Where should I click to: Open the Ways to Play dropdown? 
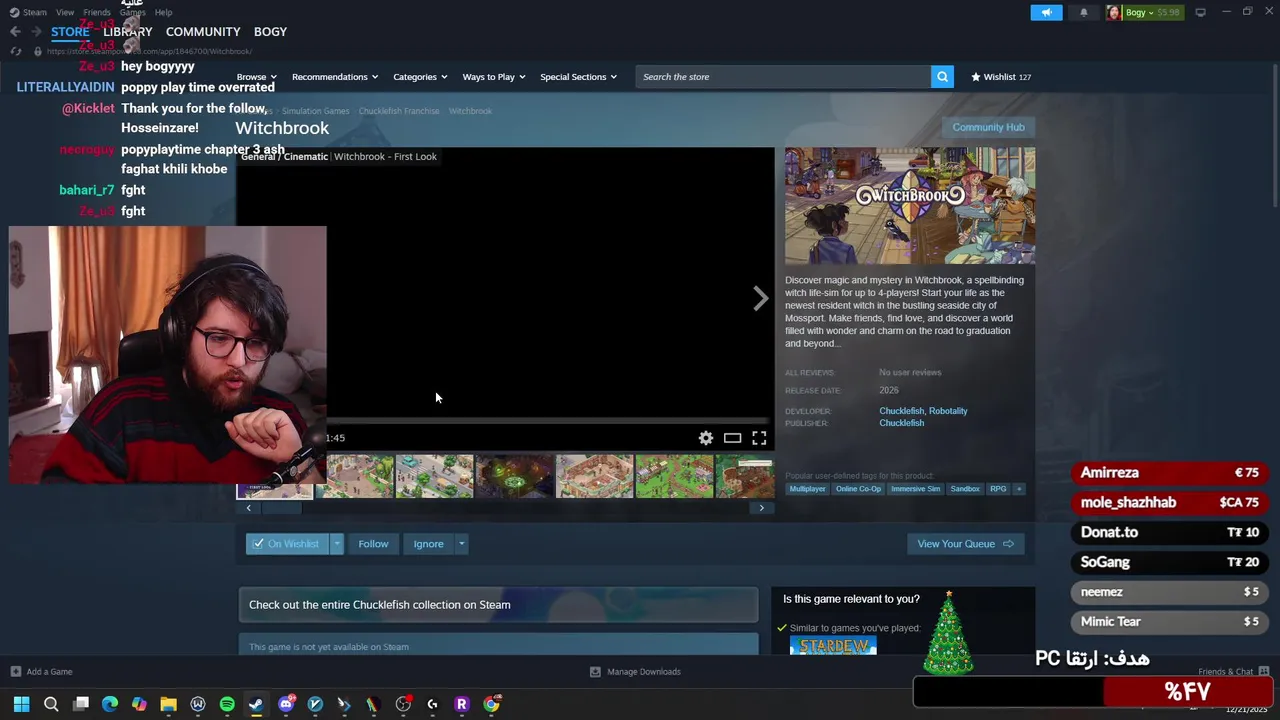pos(494,77)
